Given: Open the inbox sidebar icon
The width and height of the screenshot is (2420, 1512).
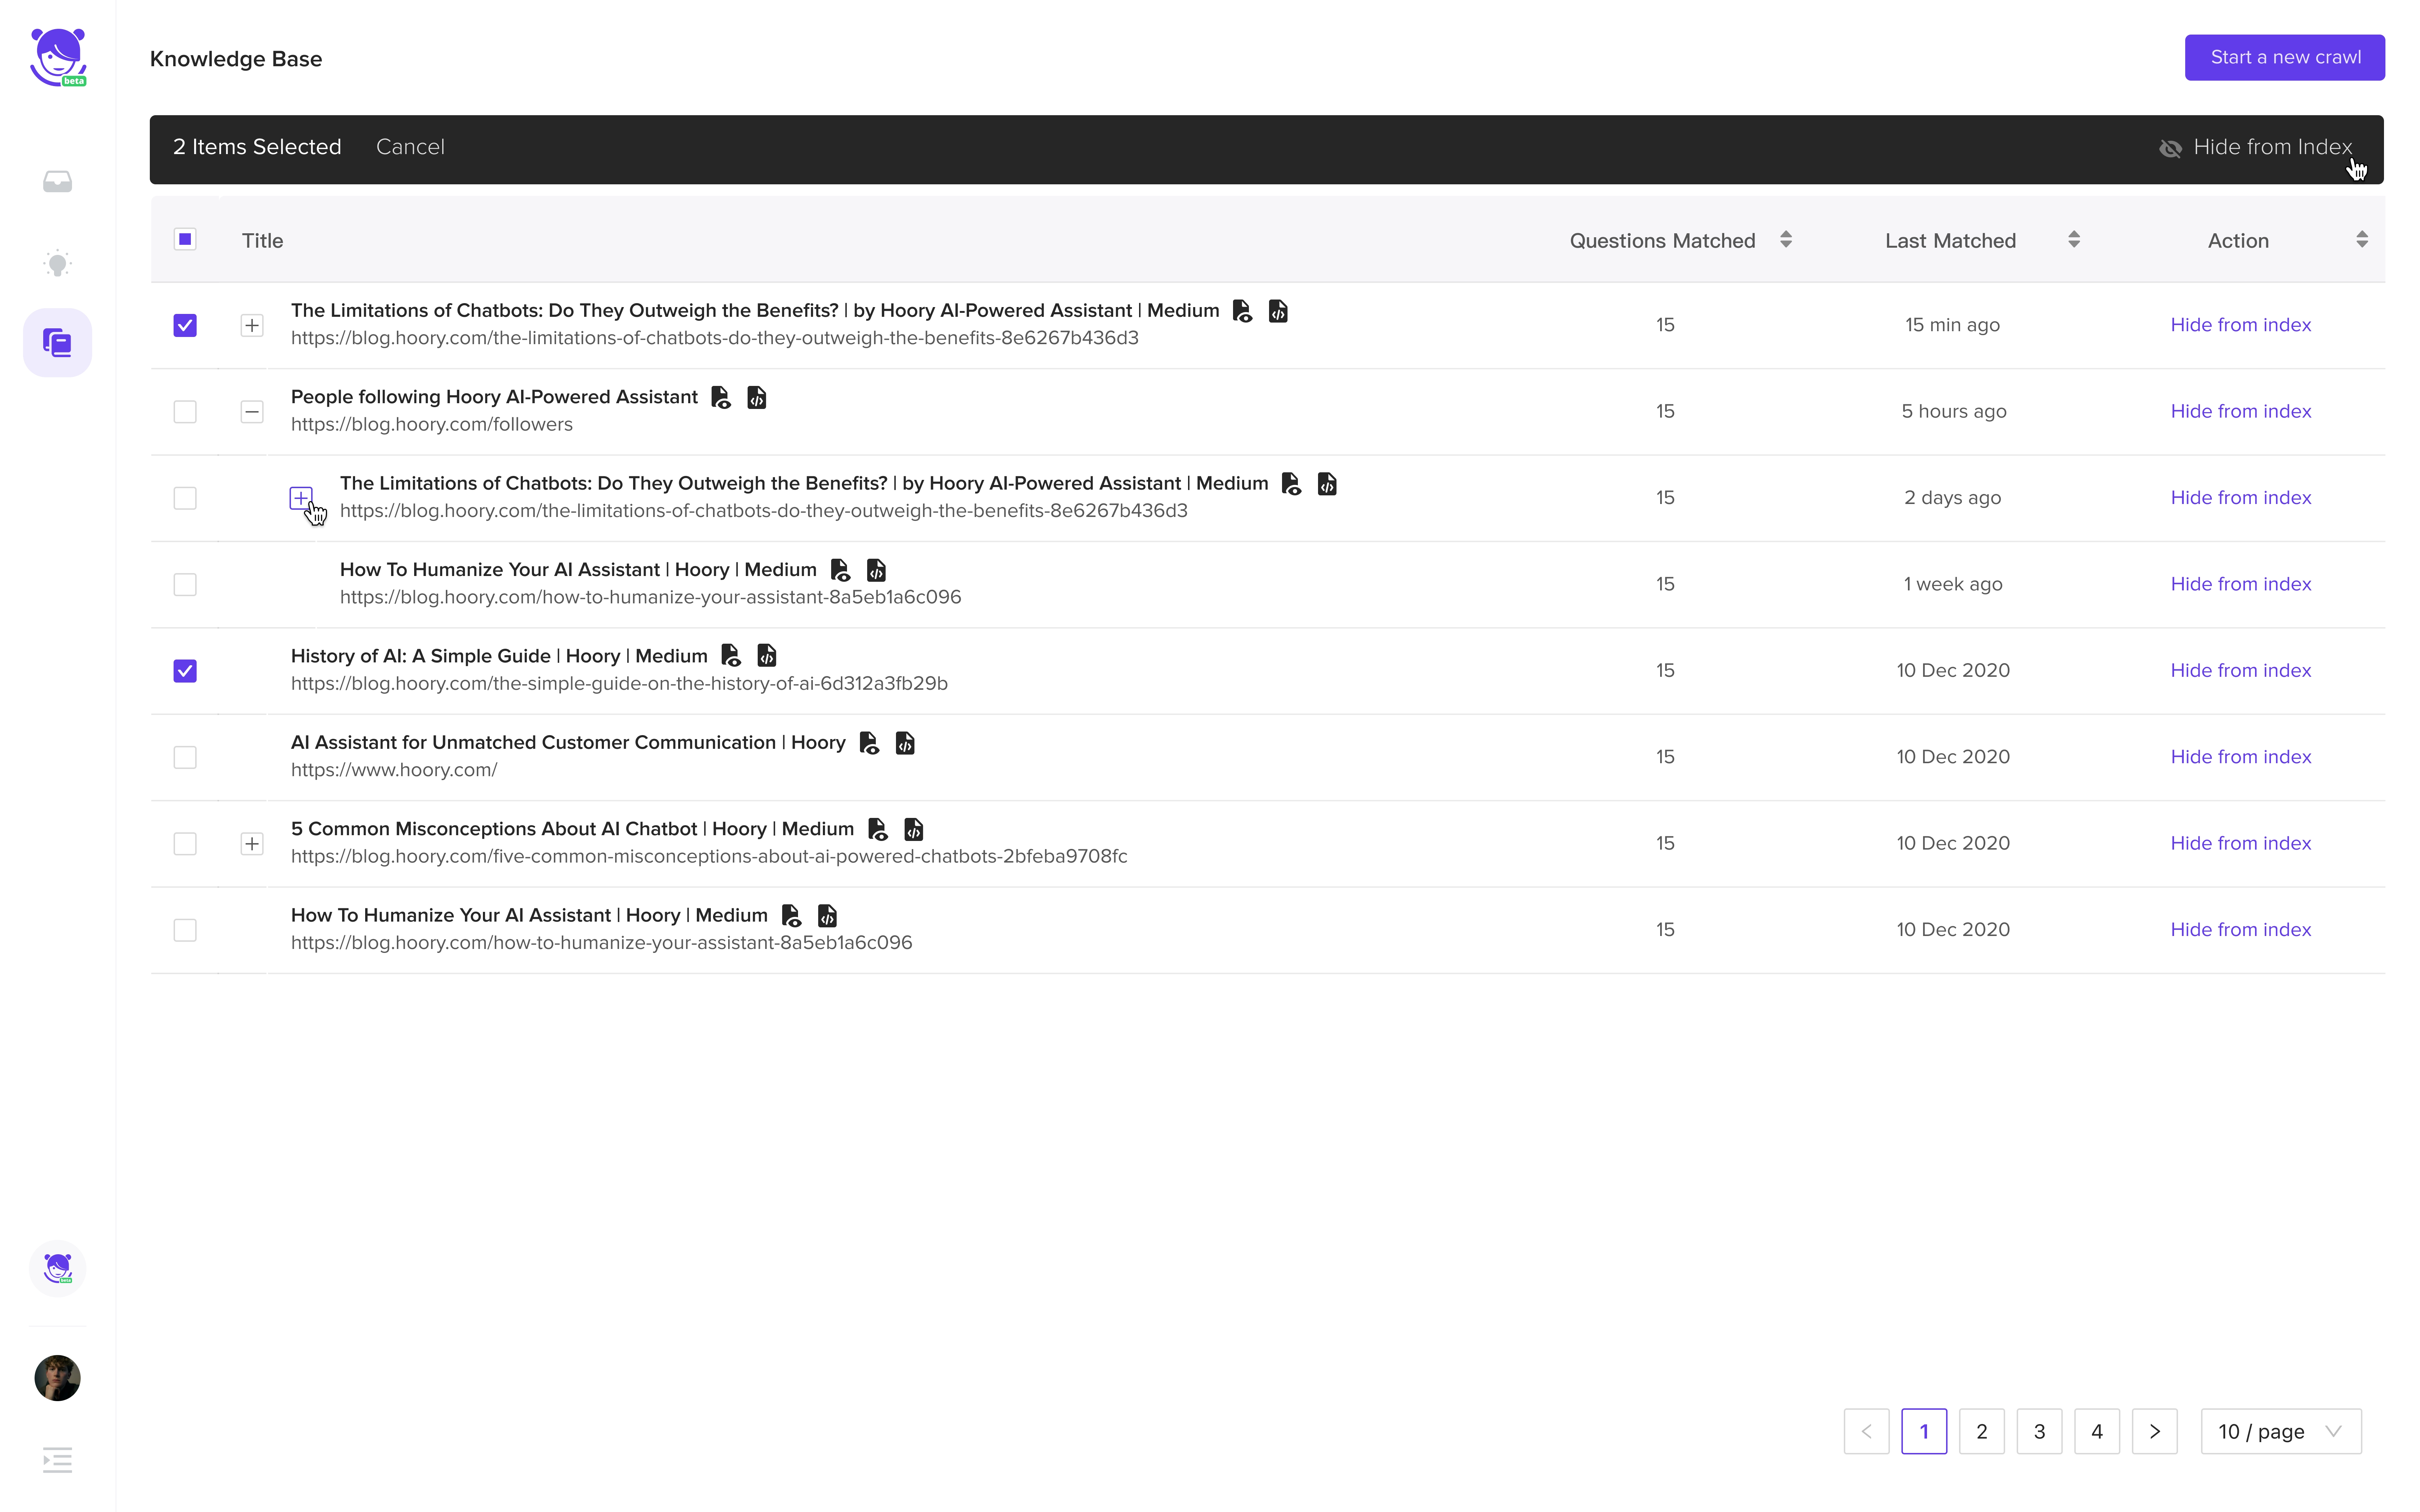Looking at the screenshot, I should 57,181.
